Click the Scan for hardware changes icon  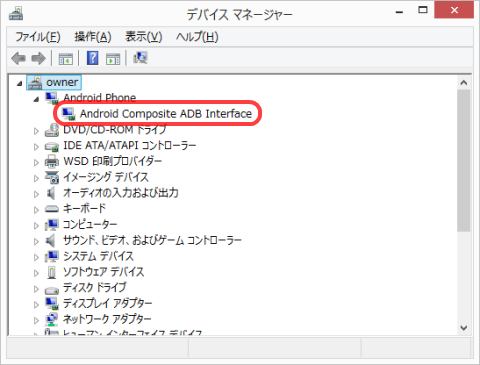click(140, 58)
